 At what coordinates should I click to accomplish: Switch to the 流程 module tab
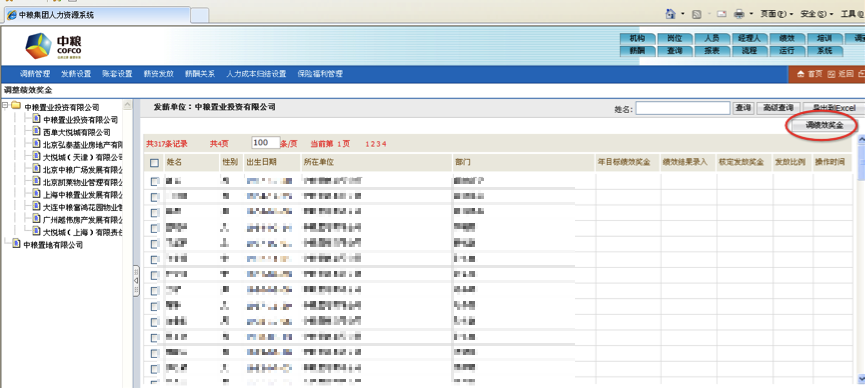[750, 51]
